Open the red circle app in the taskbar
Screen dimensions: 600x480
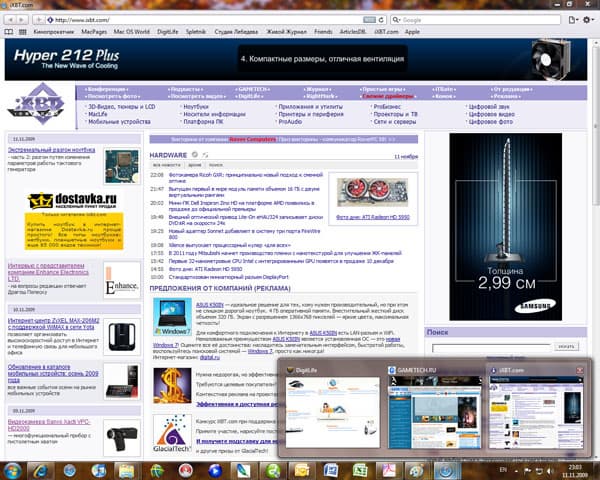coord(186,470)
